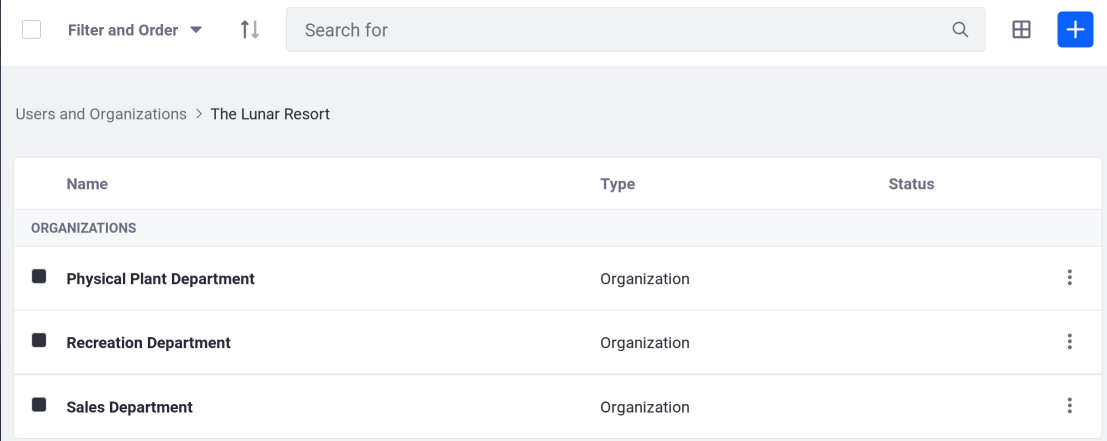Open the Recreation Department organization
This screenshot has width=1107, height=441.
click(x=148, y=343)
